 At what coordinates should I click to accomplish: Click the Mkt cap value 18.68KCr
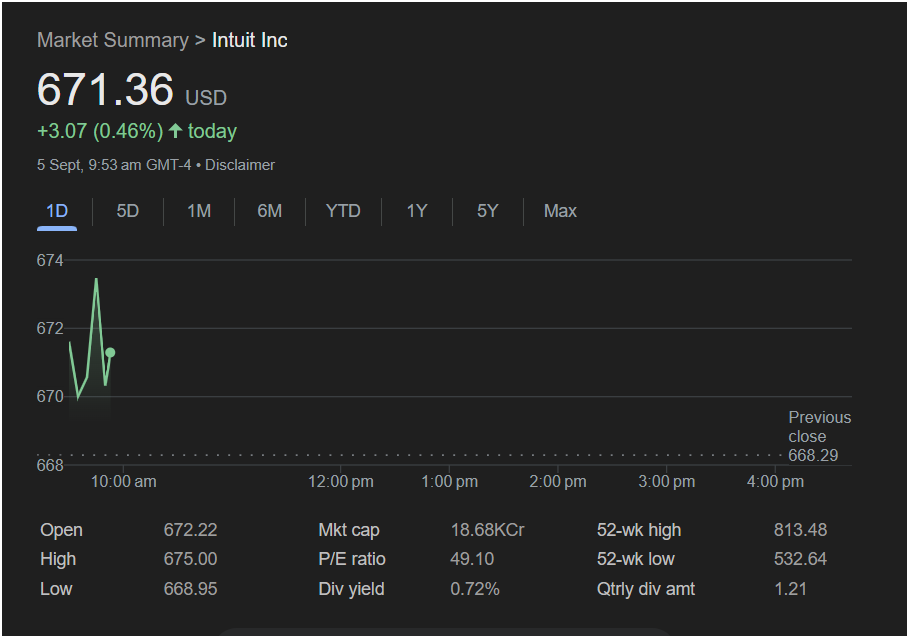(x=488, y=530)
